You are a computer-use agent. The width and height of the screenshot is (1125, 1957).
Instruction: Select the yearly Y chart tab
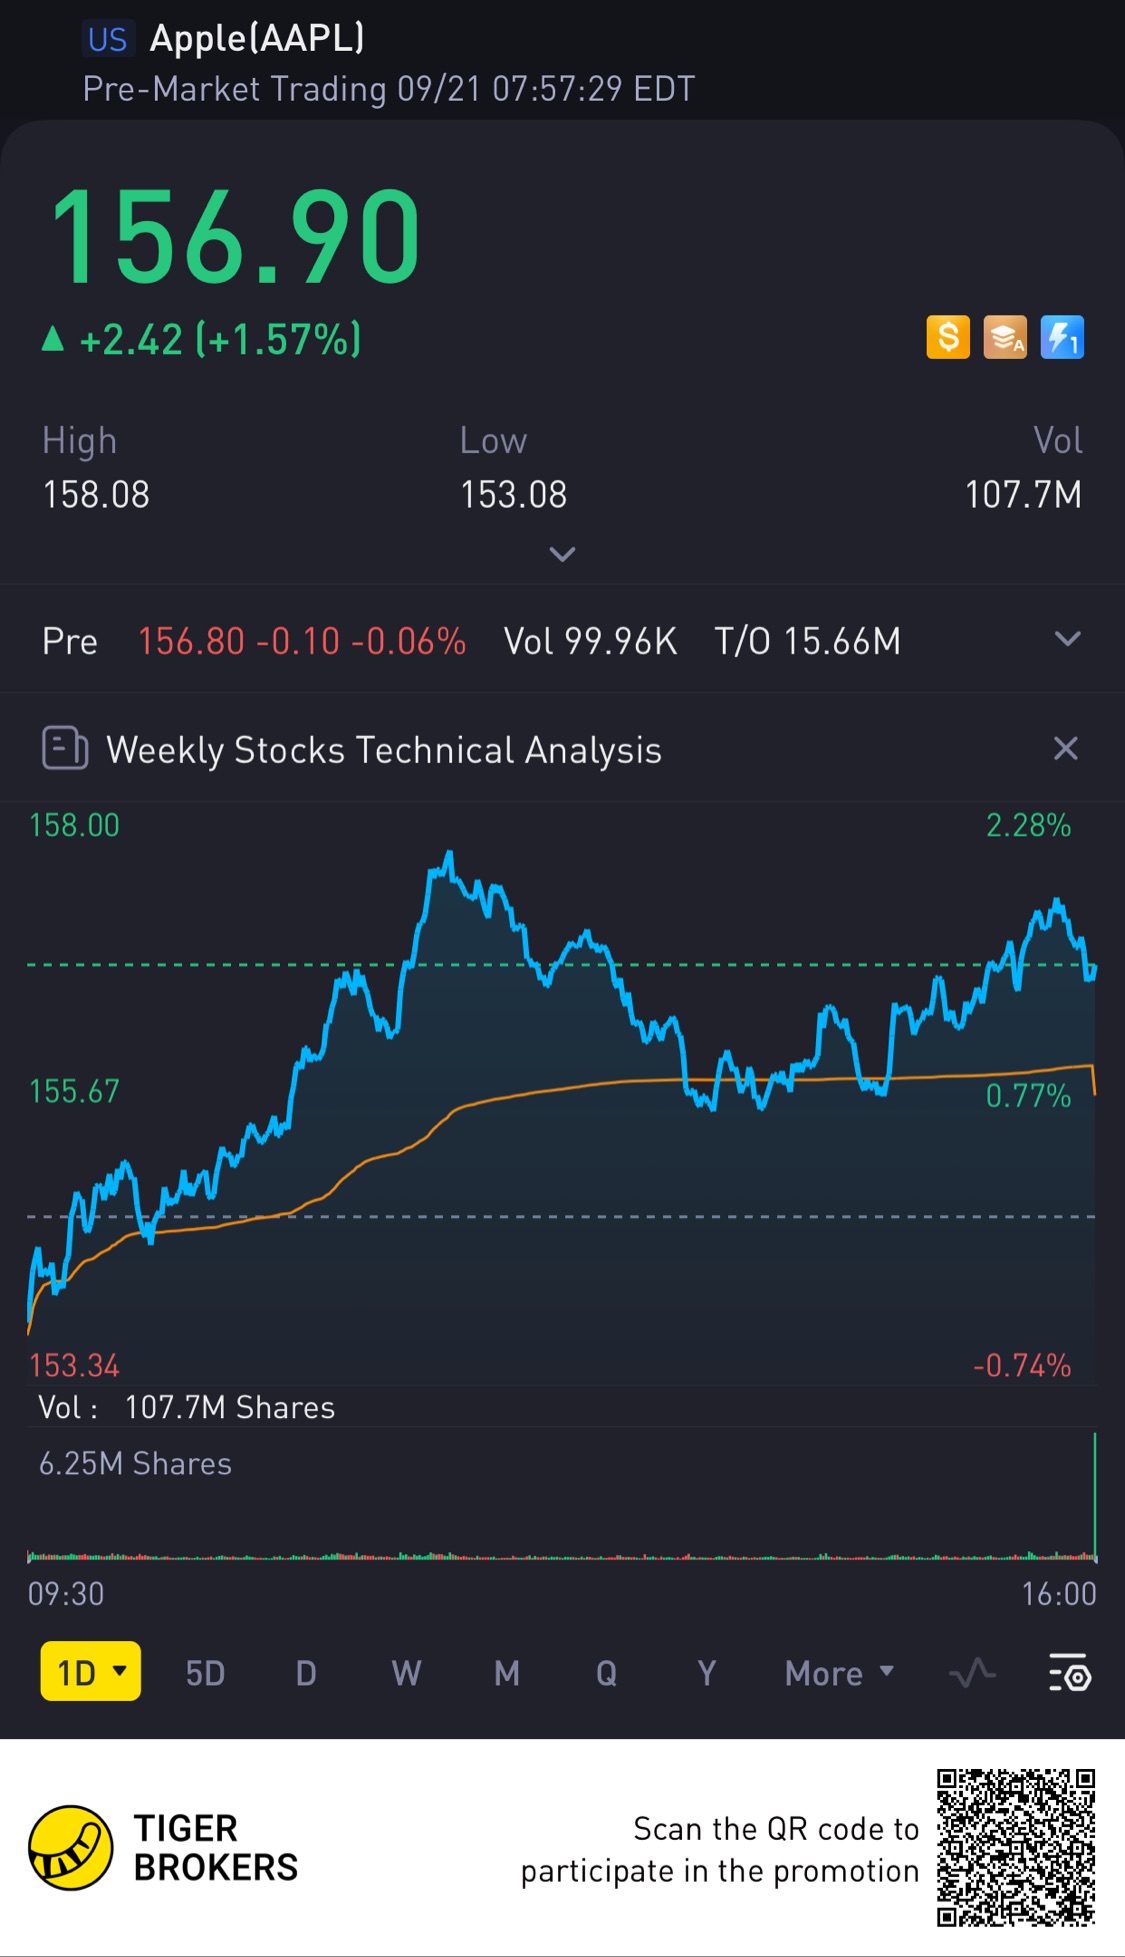point(707,1672)
